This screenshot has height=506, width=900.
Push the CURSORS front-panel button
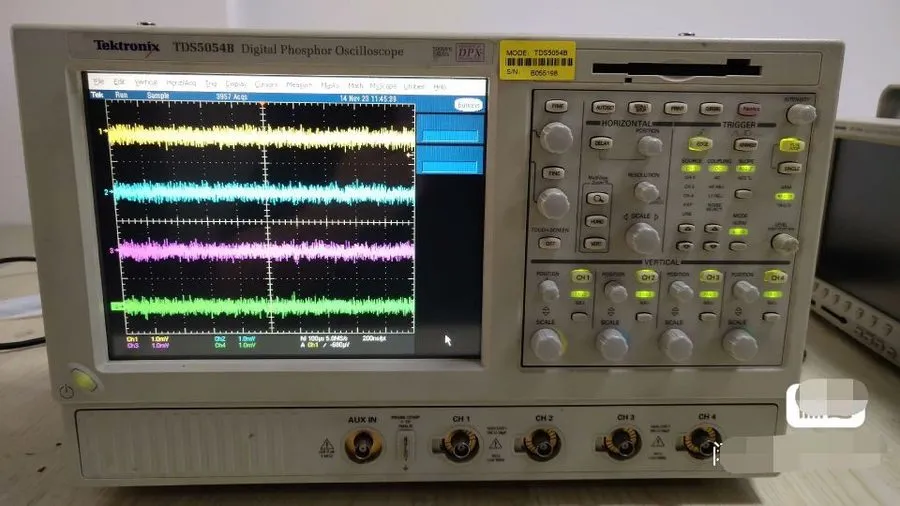711,108
